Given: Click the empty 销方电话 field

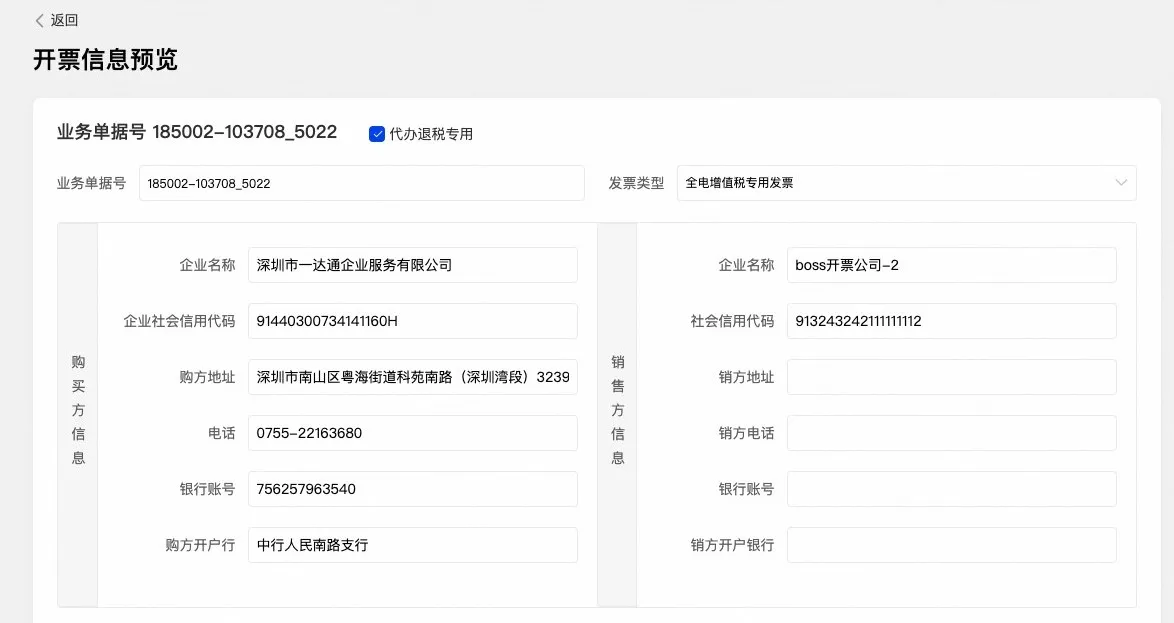Looking at the screenshot, I should pyautogui.click(x=951, y=433).
